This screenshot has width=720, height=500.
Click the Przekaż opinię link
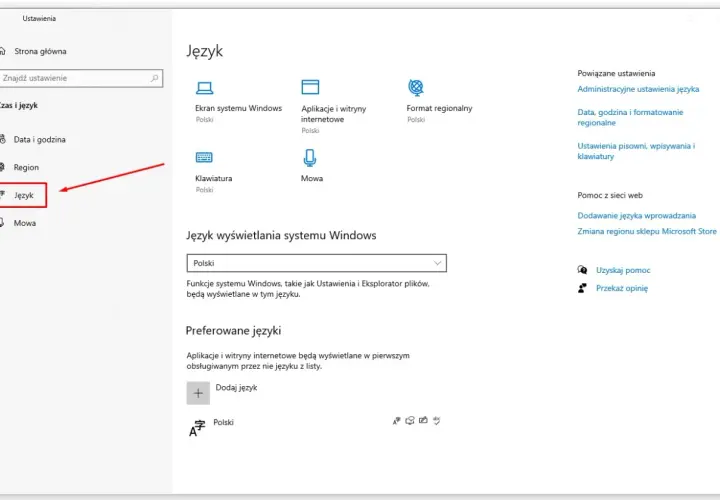[x=622, y=288]
